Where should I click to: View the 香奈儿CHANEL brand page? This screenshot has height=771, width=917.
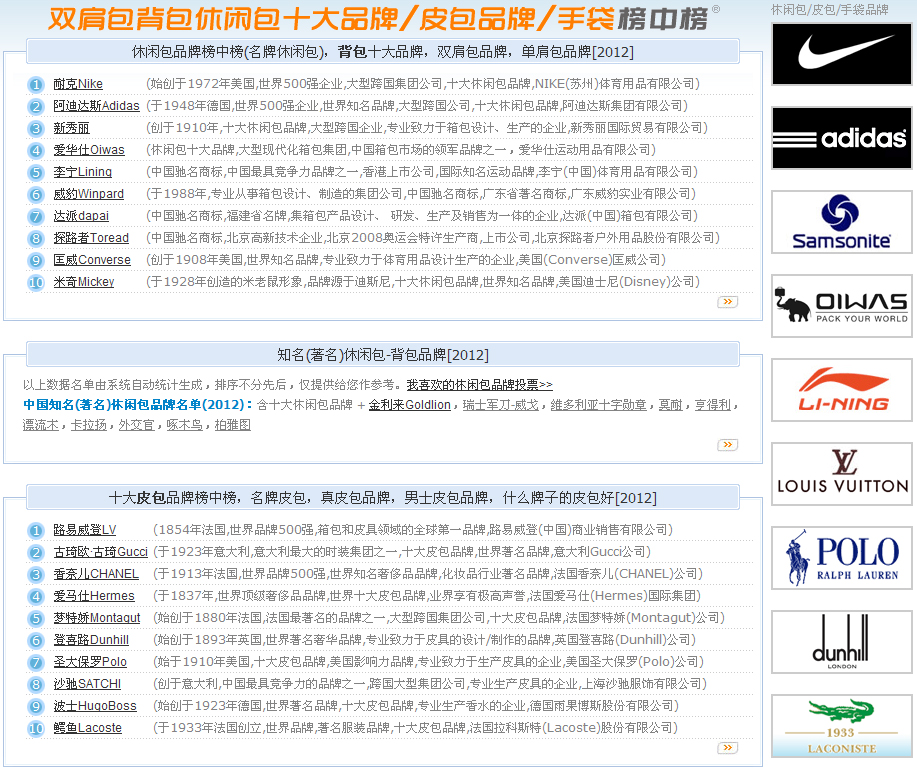[x=96, y=574]
